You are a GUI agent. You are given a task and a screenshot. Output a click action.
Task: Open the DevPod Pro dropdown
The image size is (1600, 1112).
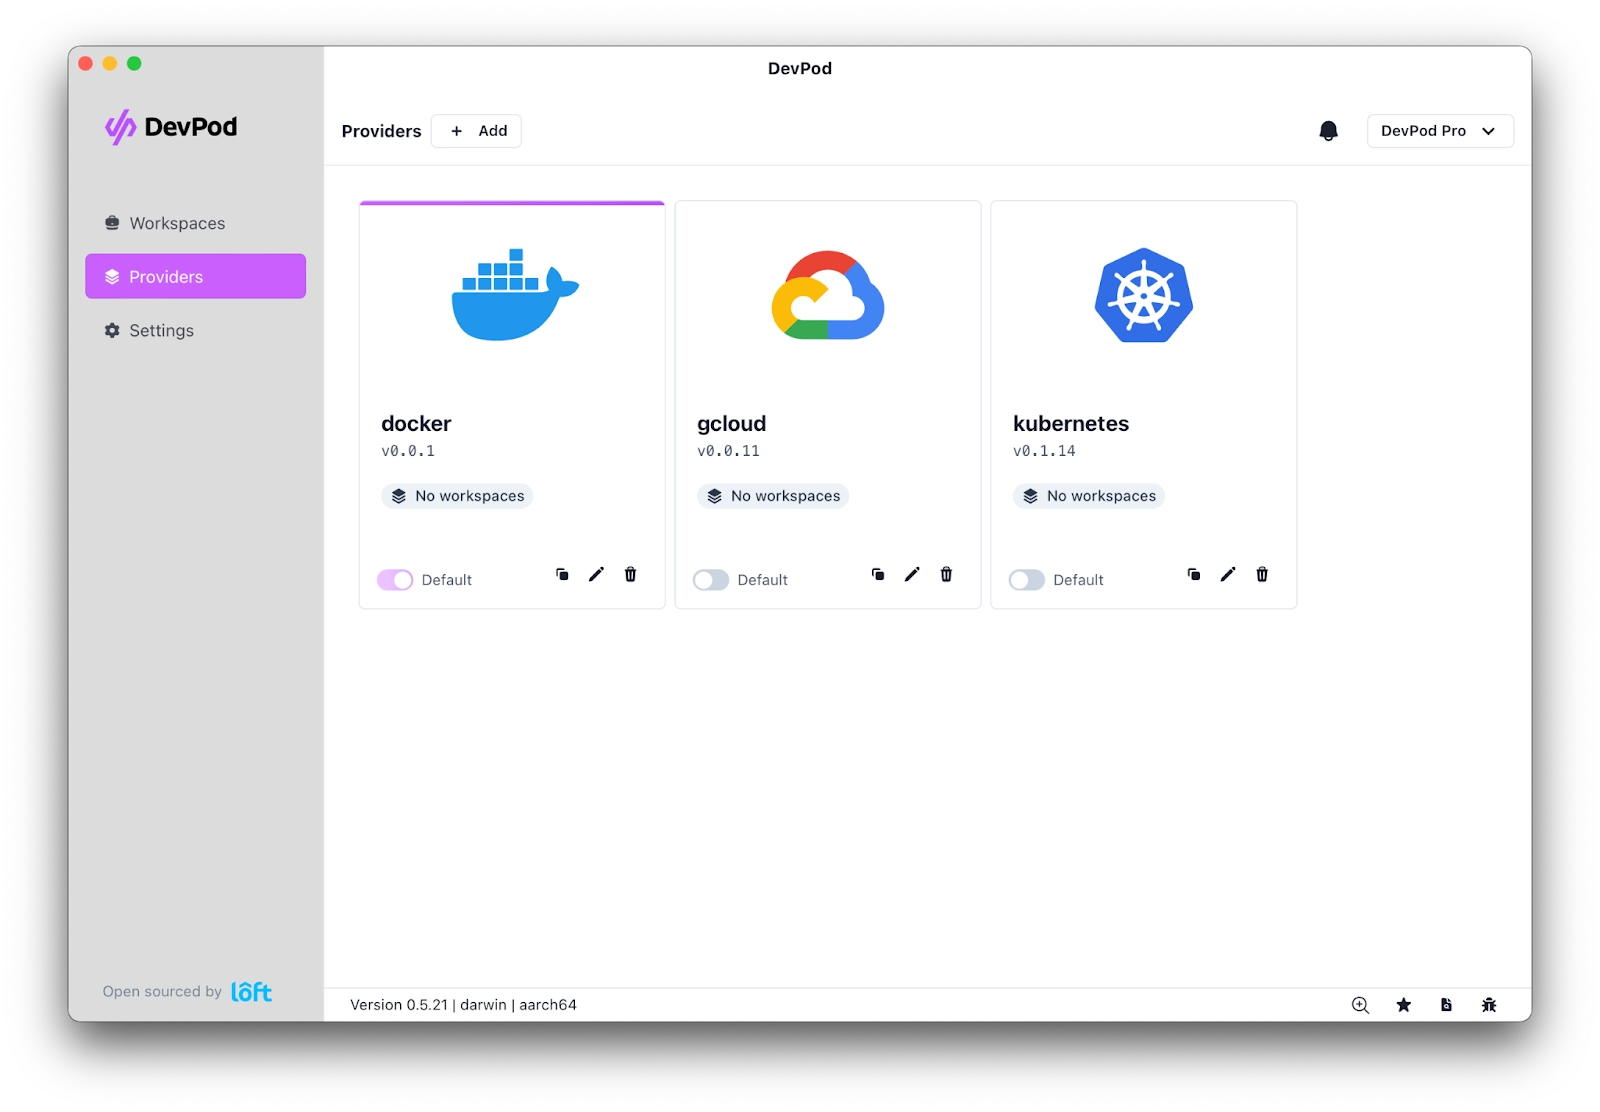(1440, 131)
